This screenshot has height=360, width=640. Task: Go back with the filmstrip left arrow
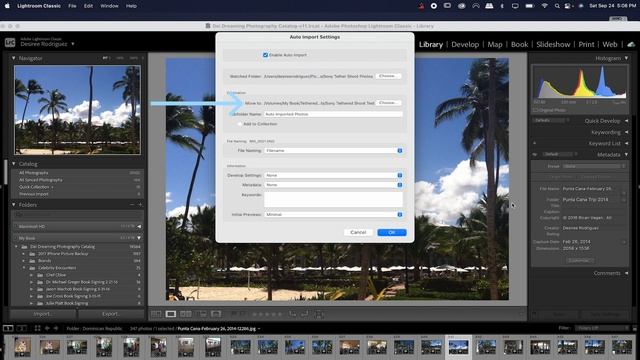(47, 328)
